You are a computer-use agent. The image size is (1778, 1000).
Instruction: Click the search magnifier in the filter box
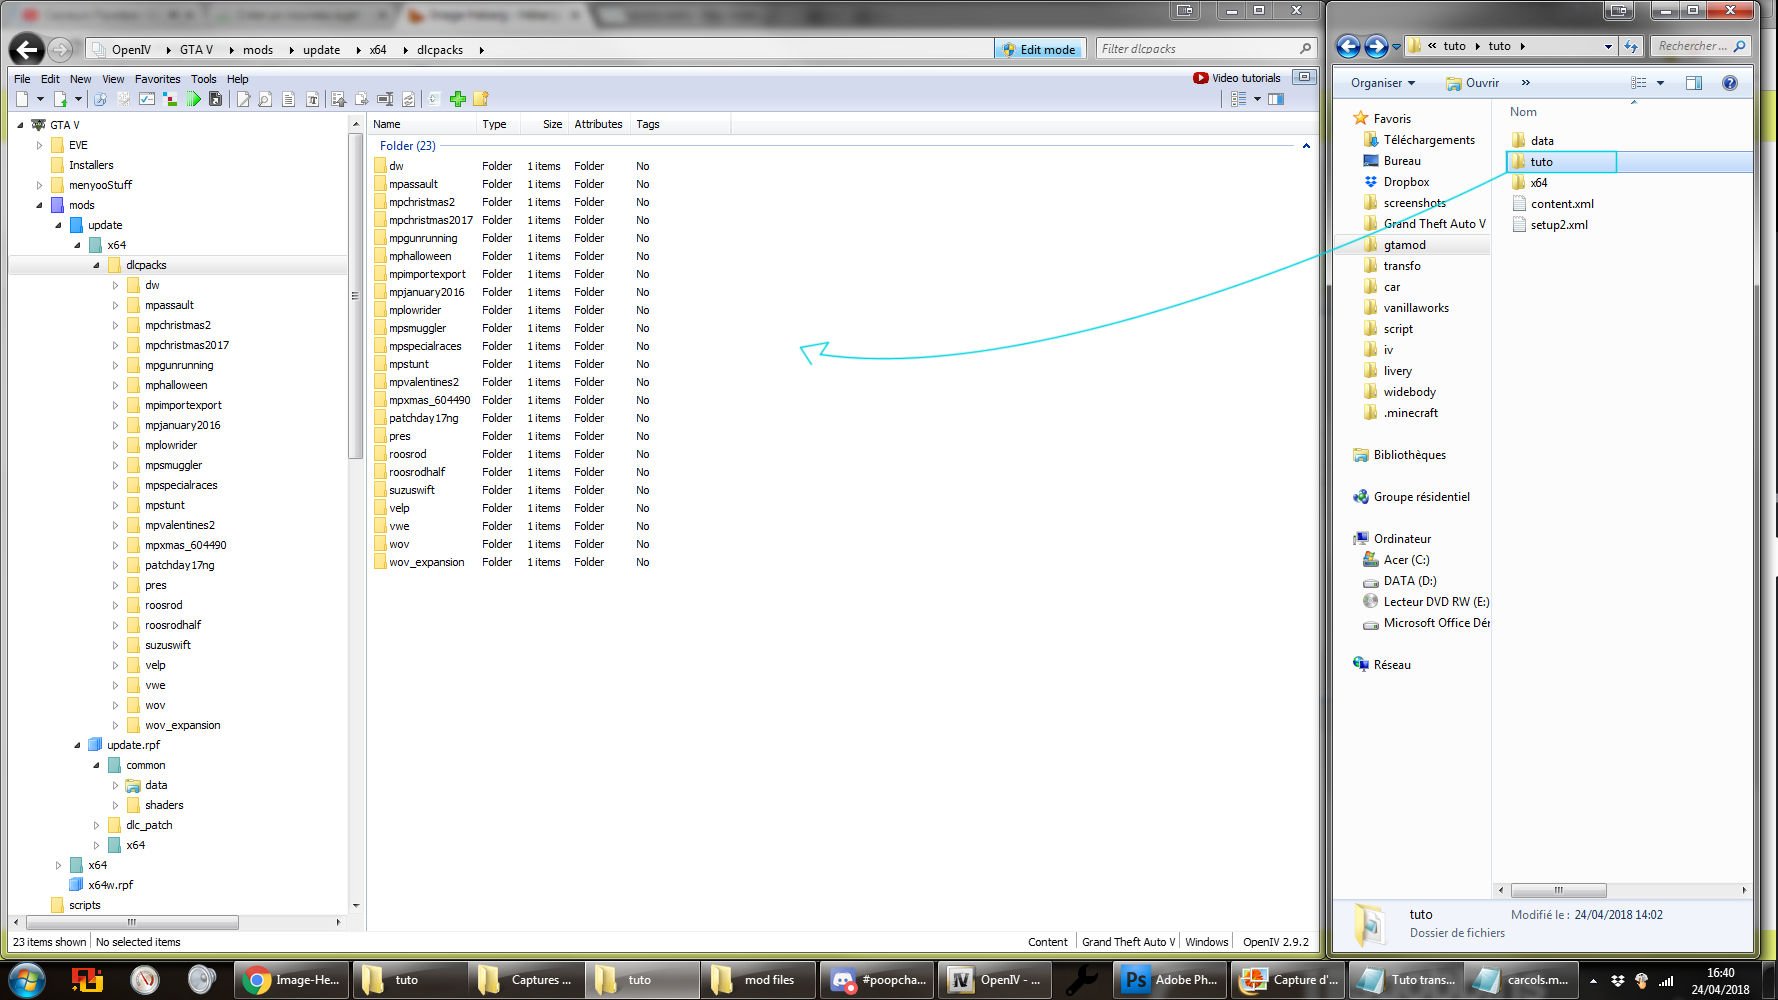pos(1305,48)
